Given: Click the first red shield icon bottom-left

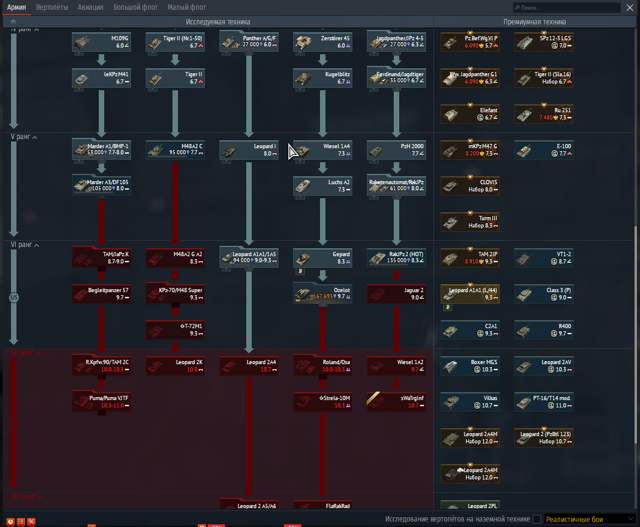Looking at the screenshot, I should click(11, 522).
